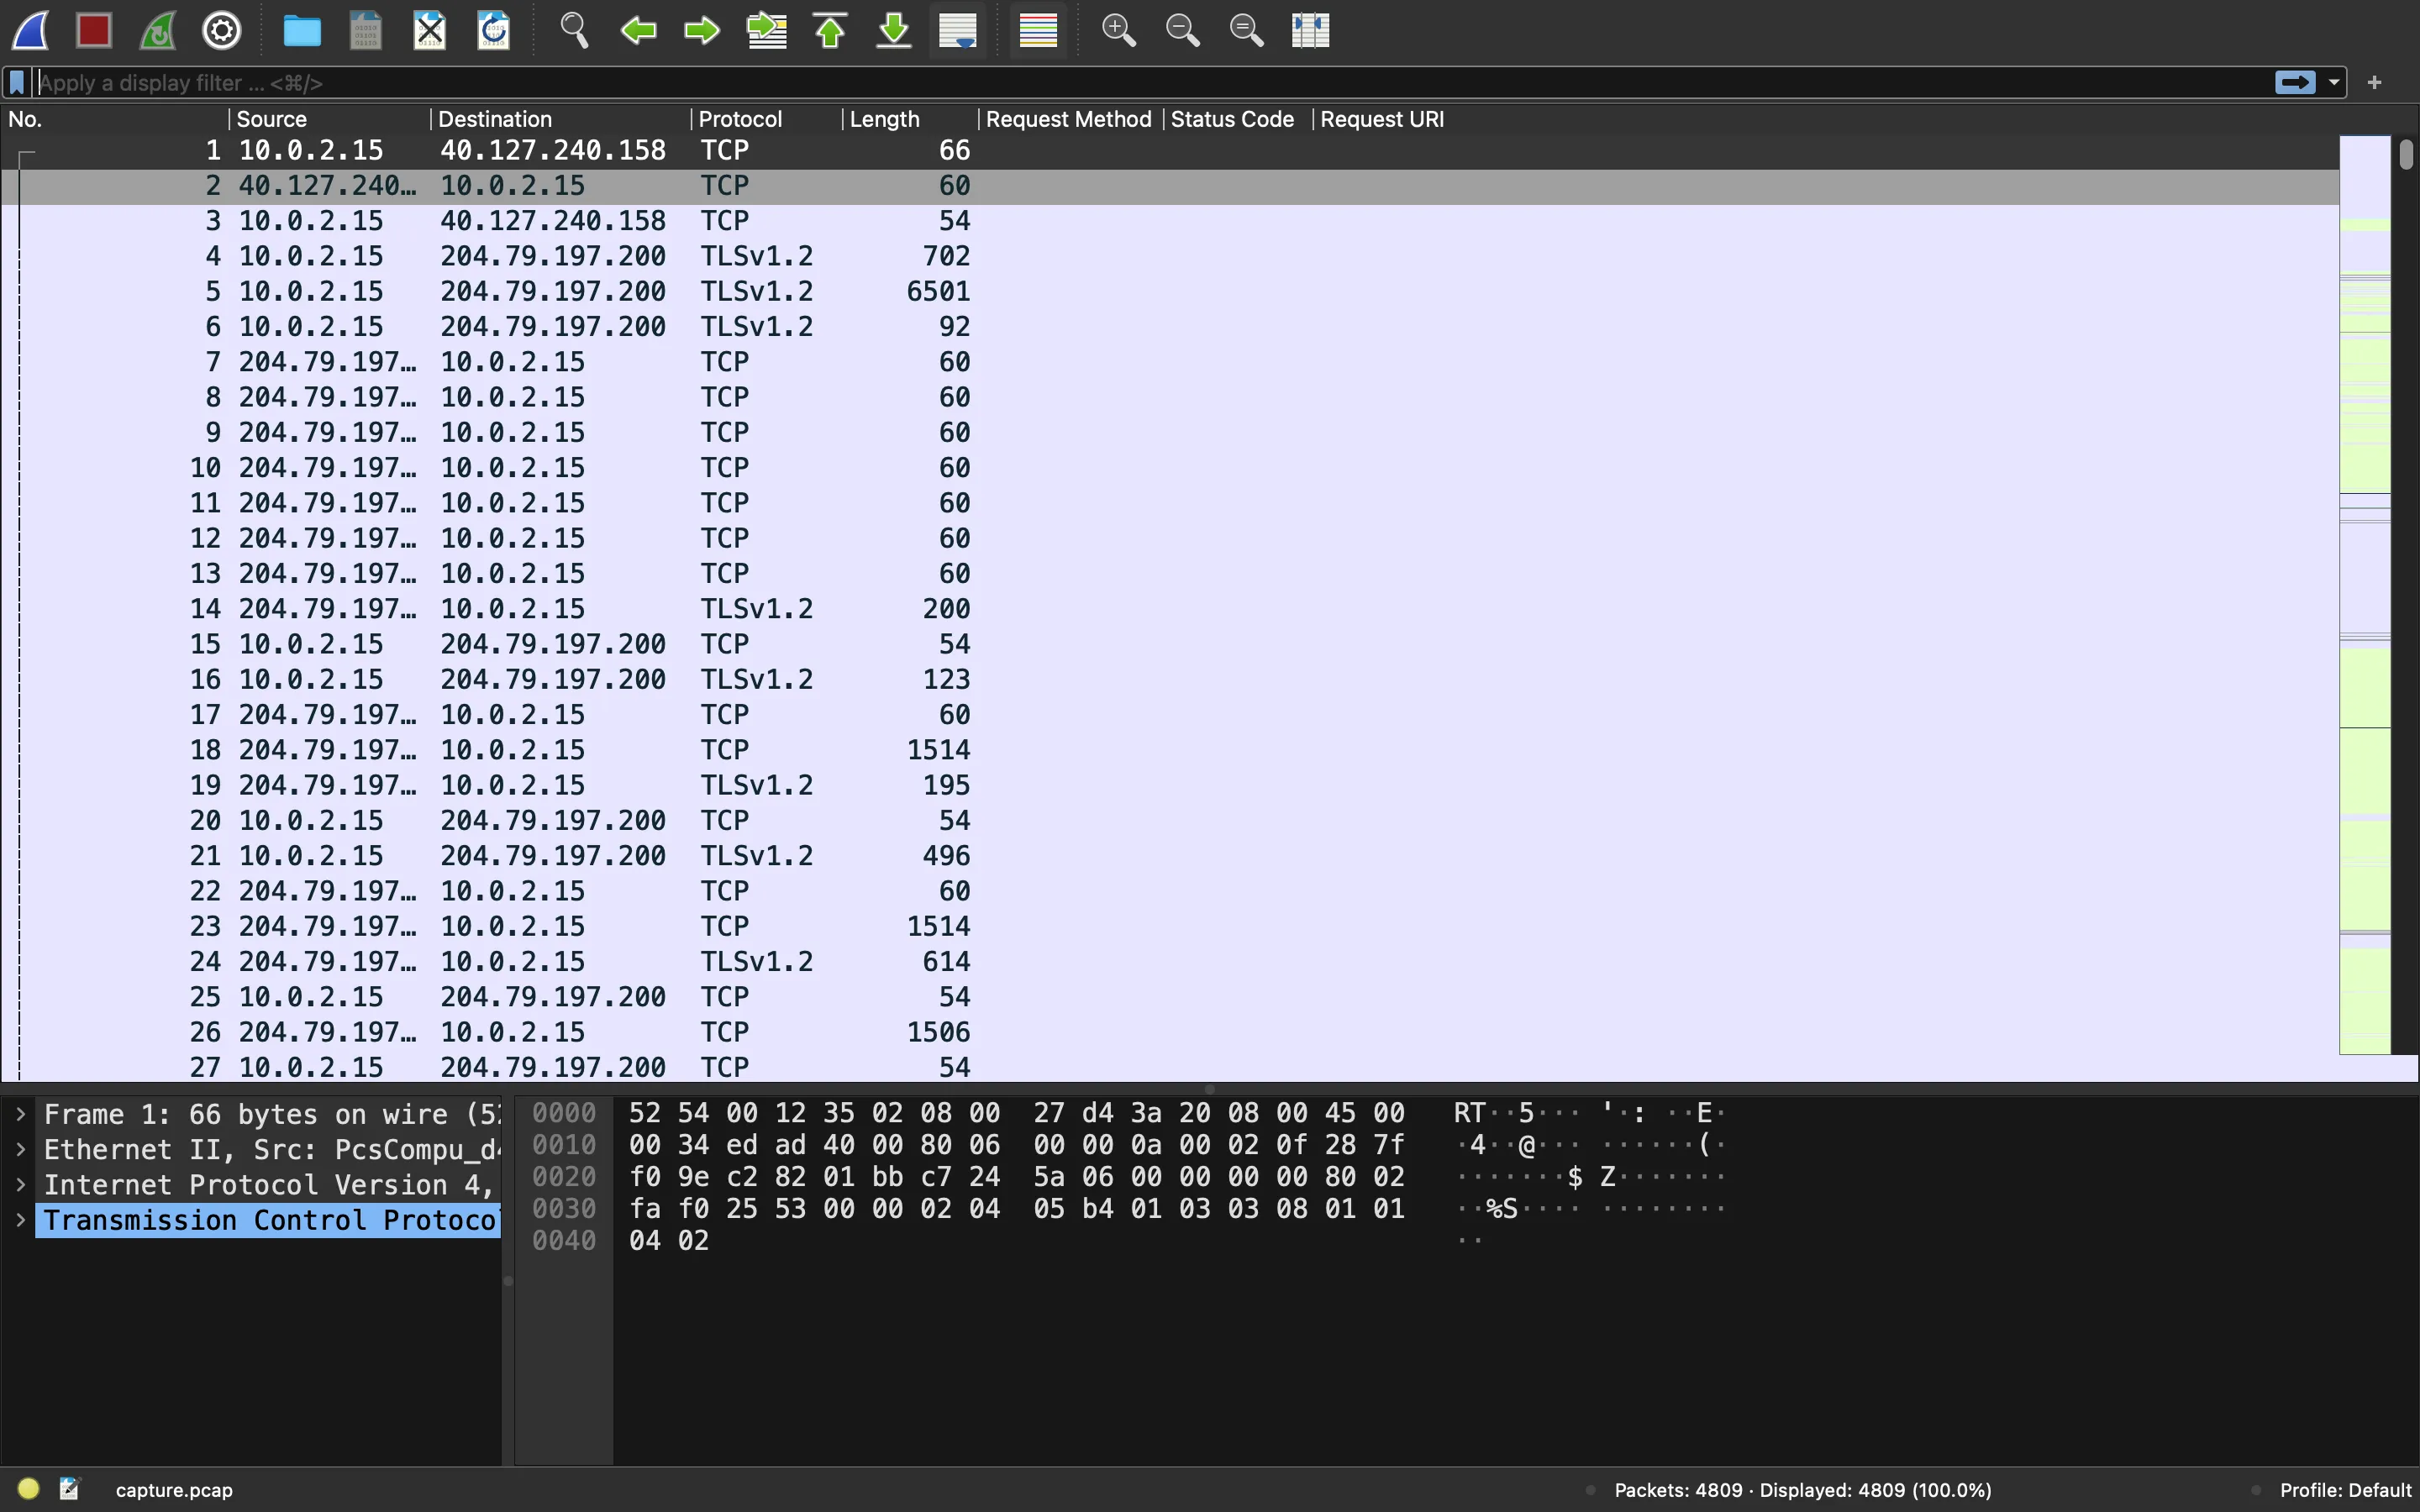Click capture.pcap filename in status bar
2420x1512 pixels.
pyautogui.click(x=174, y=1490)
